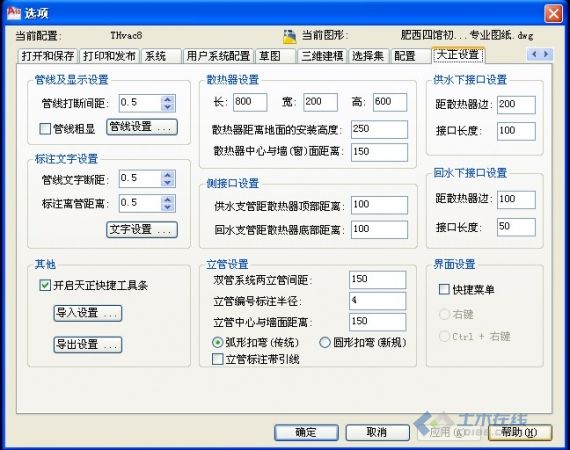Edit 双管系统两立管间距 field

click(x=377, y=280)
